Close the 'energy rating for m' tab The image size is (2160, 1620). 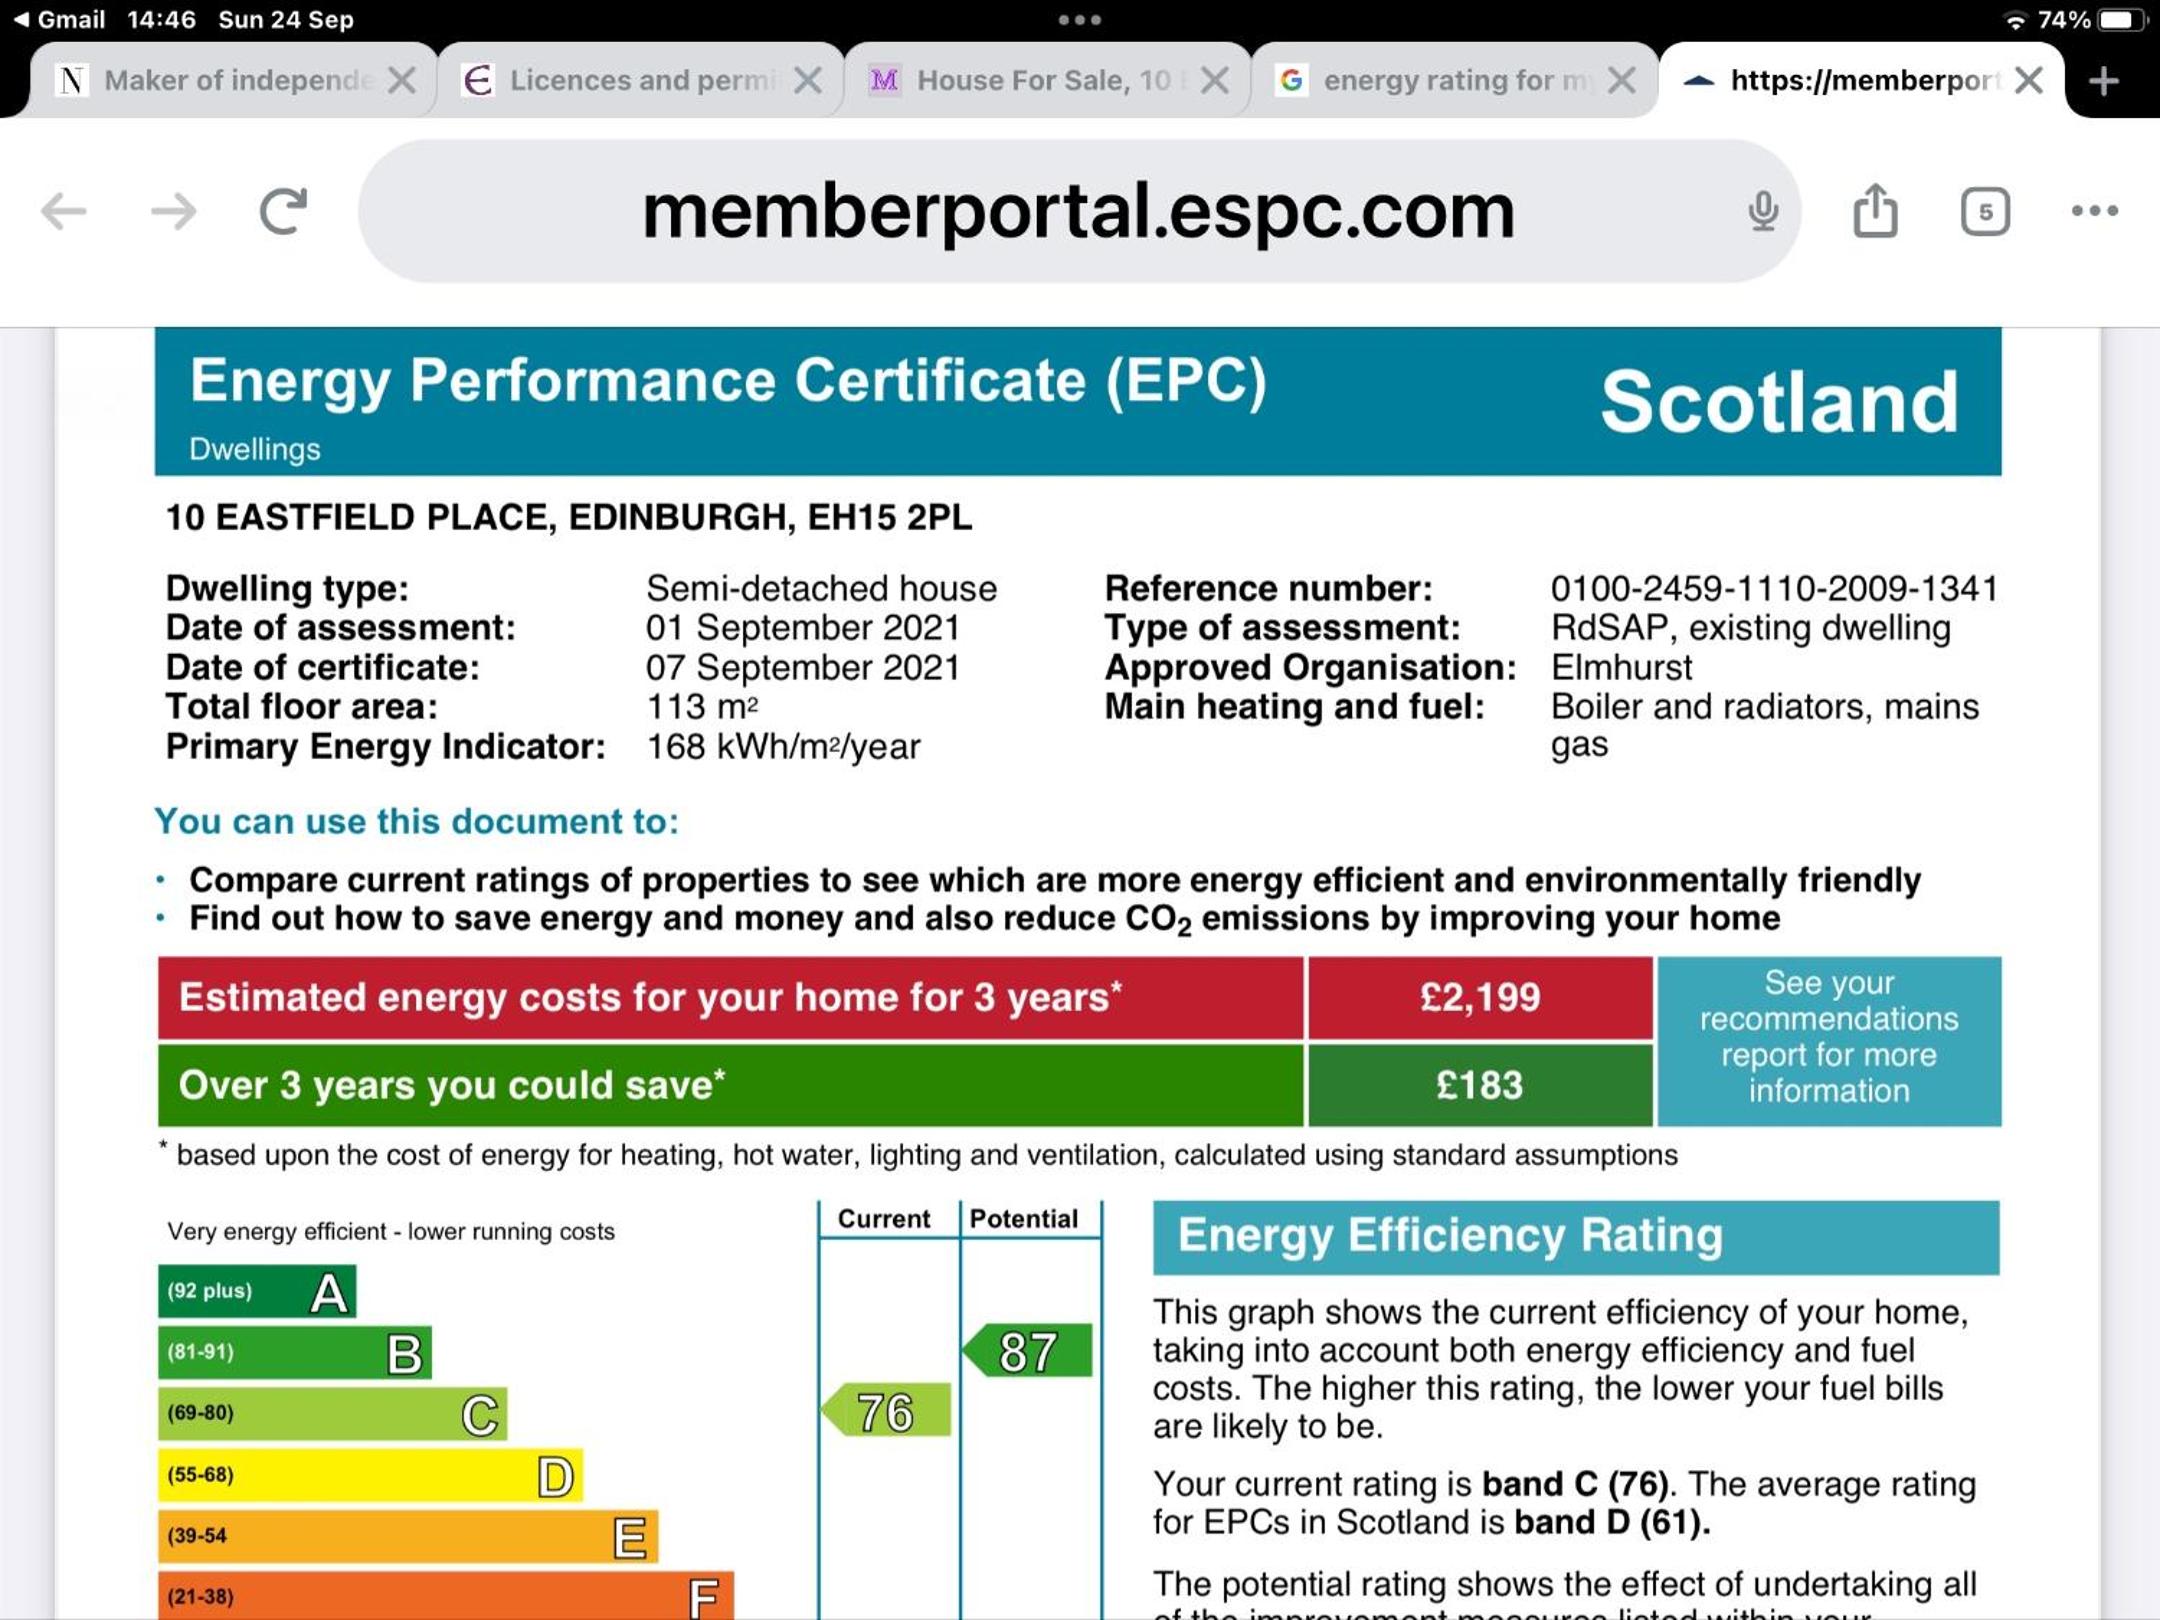coord(1622,80)
